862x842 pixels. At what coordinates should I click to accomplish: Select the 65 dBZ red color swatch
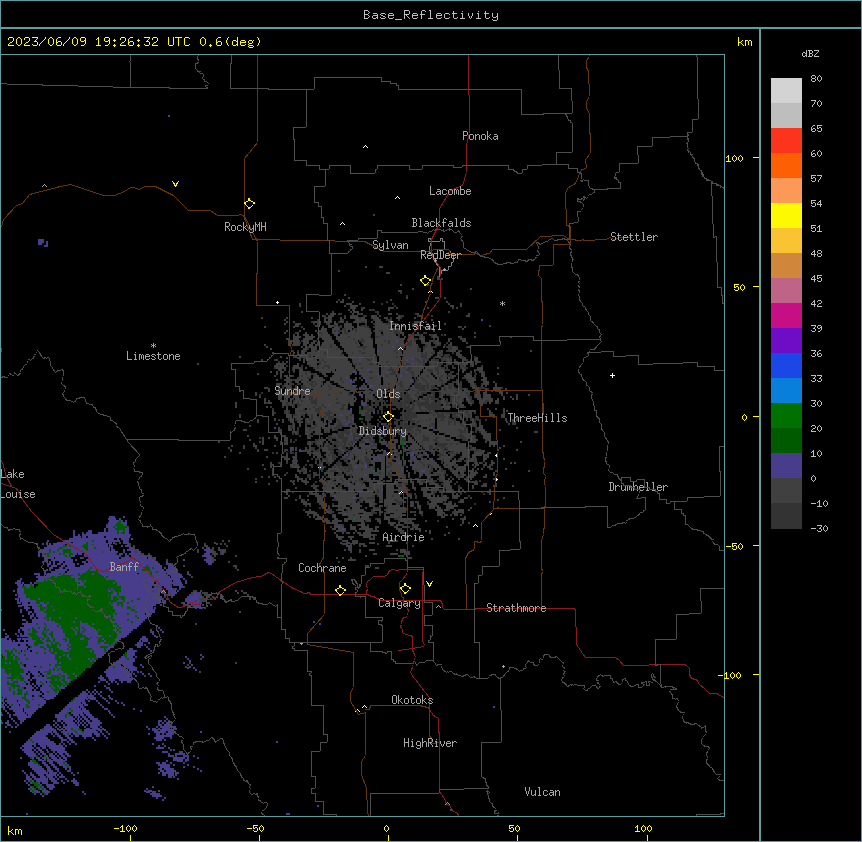[x=786, y=141]
